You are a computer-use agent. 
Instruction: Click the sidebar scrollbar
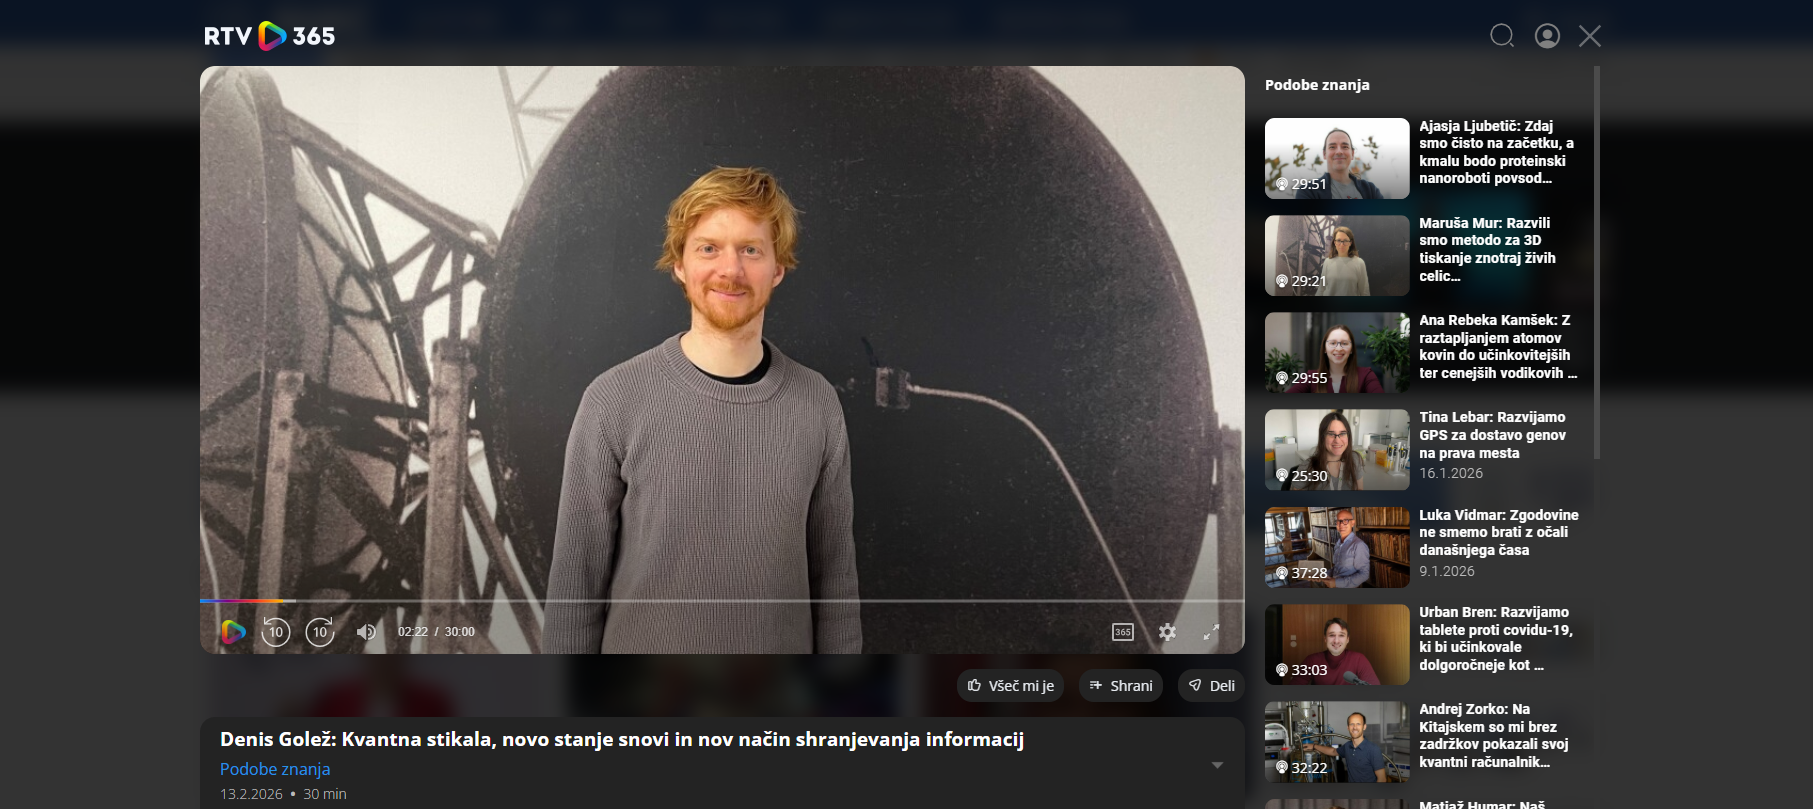coord(1596,262)
